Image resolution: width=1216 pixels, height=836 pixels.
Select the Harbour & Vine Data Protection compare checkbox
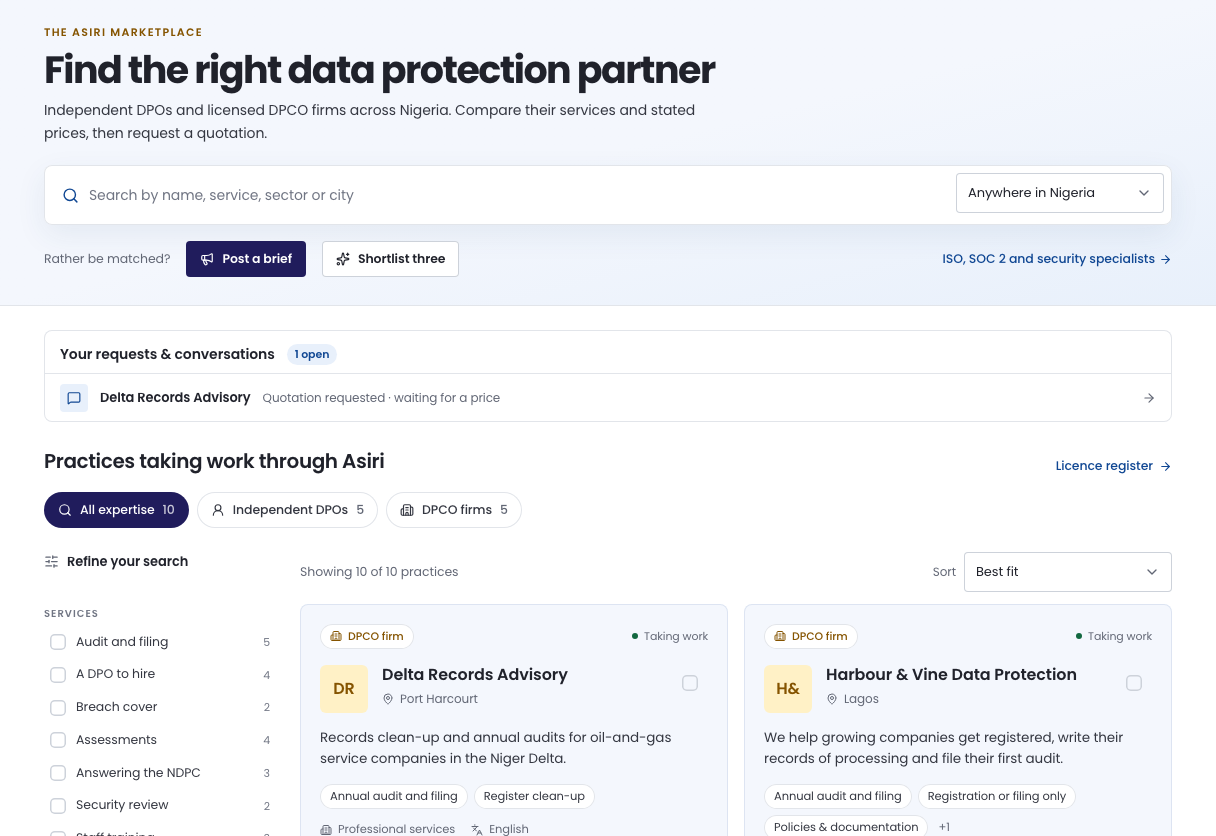point(1134,683)
